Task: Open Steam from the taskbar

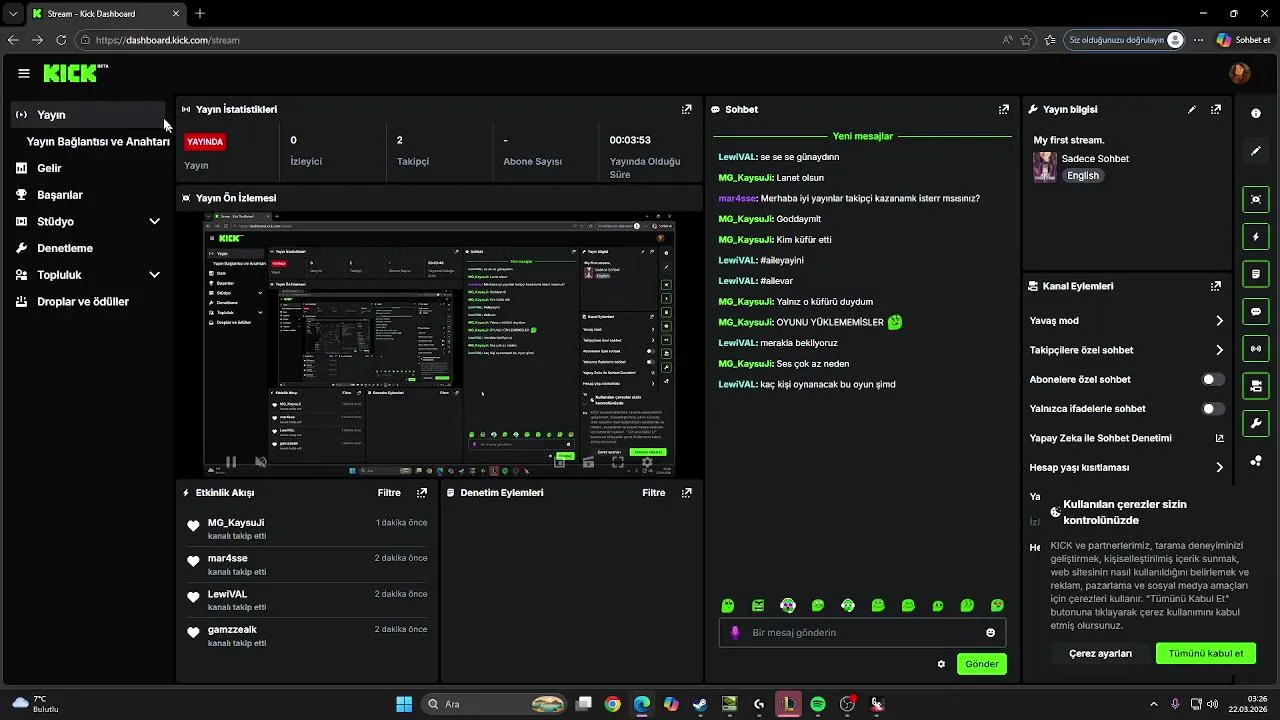Action: pyautogui.click(x=700, y=704)
